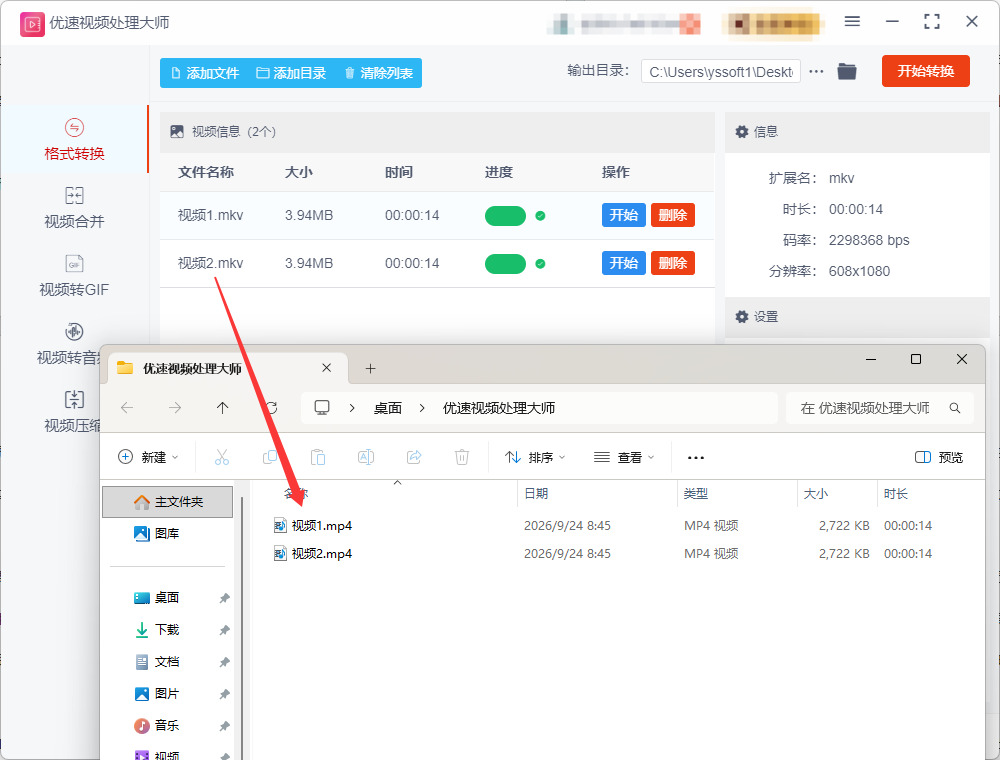Screen dimensions: 1000x760
Task: Click the Explorer search field
Action: pos(879,408)
